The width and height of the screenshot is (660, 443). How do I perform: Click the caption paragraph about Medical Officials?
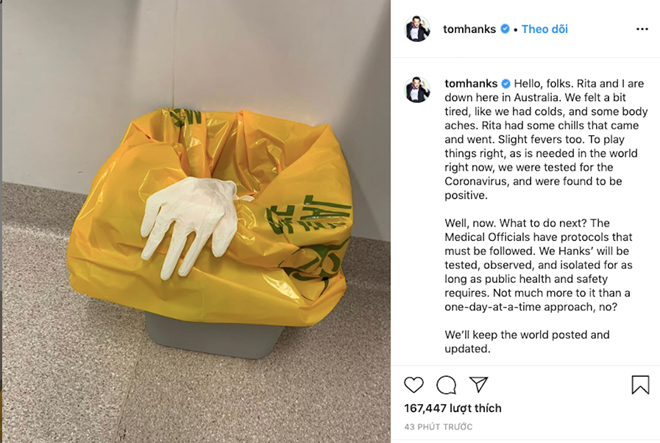[539, 265]
